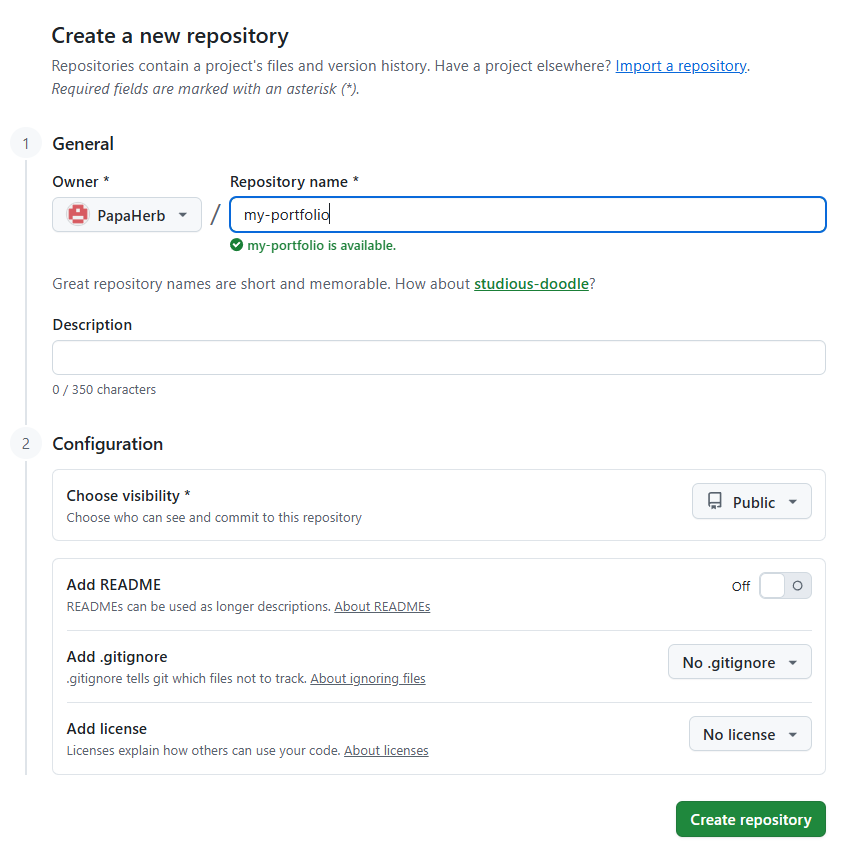Open the Import a repository link
Viewport: 854px width, 865px height.
680,65
